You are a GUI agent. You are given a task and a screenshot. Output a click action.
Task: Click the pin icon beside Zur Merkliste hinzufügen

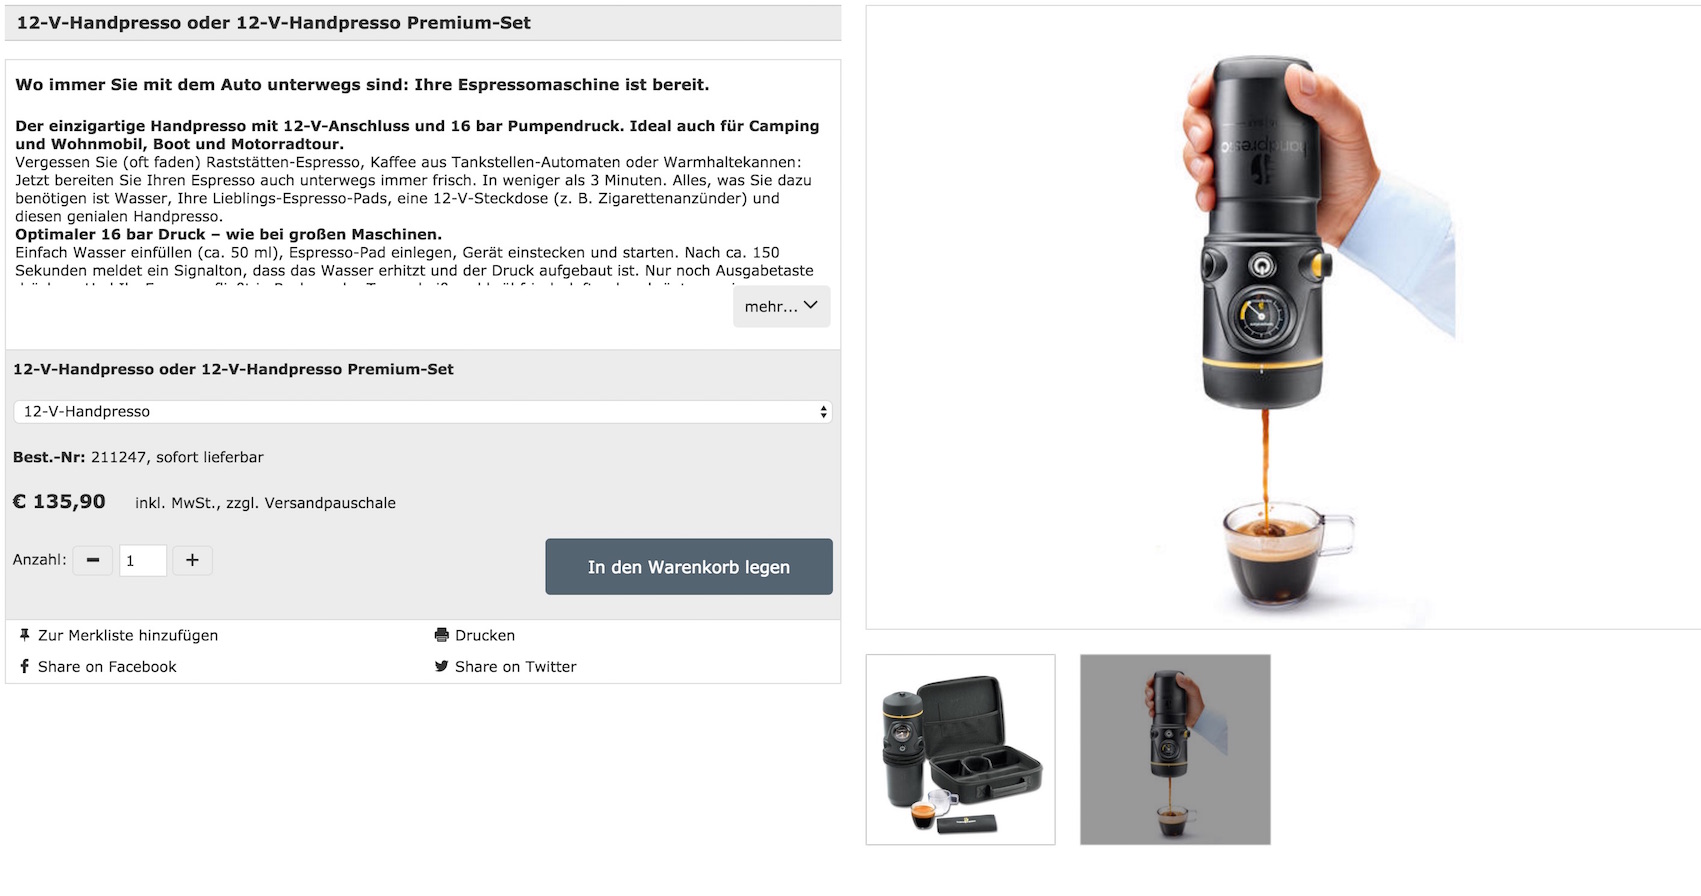[x=24, y=635]
